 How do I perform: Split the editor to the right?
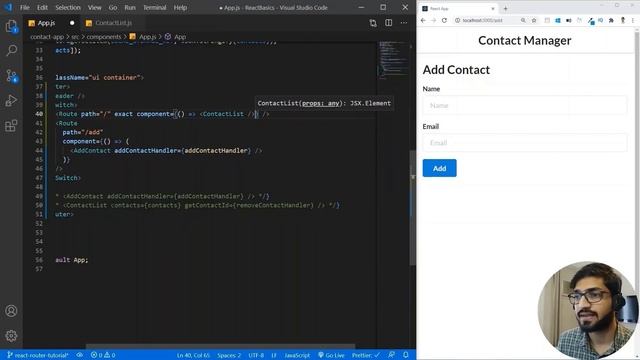point(389,23)
